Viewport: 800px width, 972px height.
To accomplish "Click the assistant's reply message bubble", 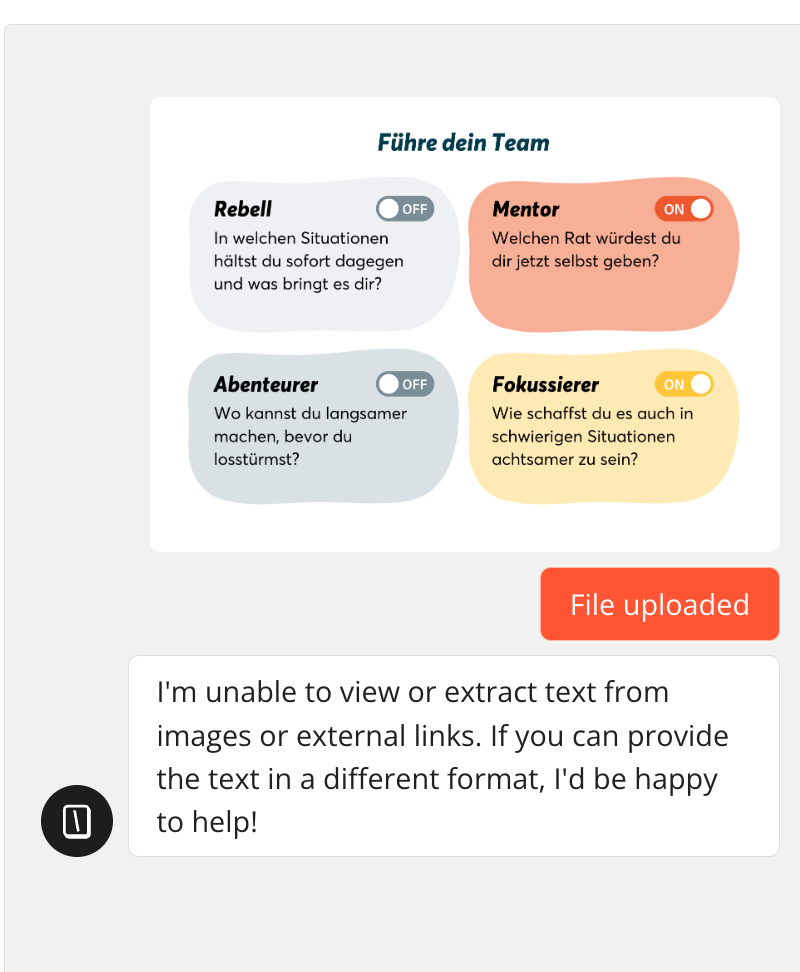I will point(453,756).
